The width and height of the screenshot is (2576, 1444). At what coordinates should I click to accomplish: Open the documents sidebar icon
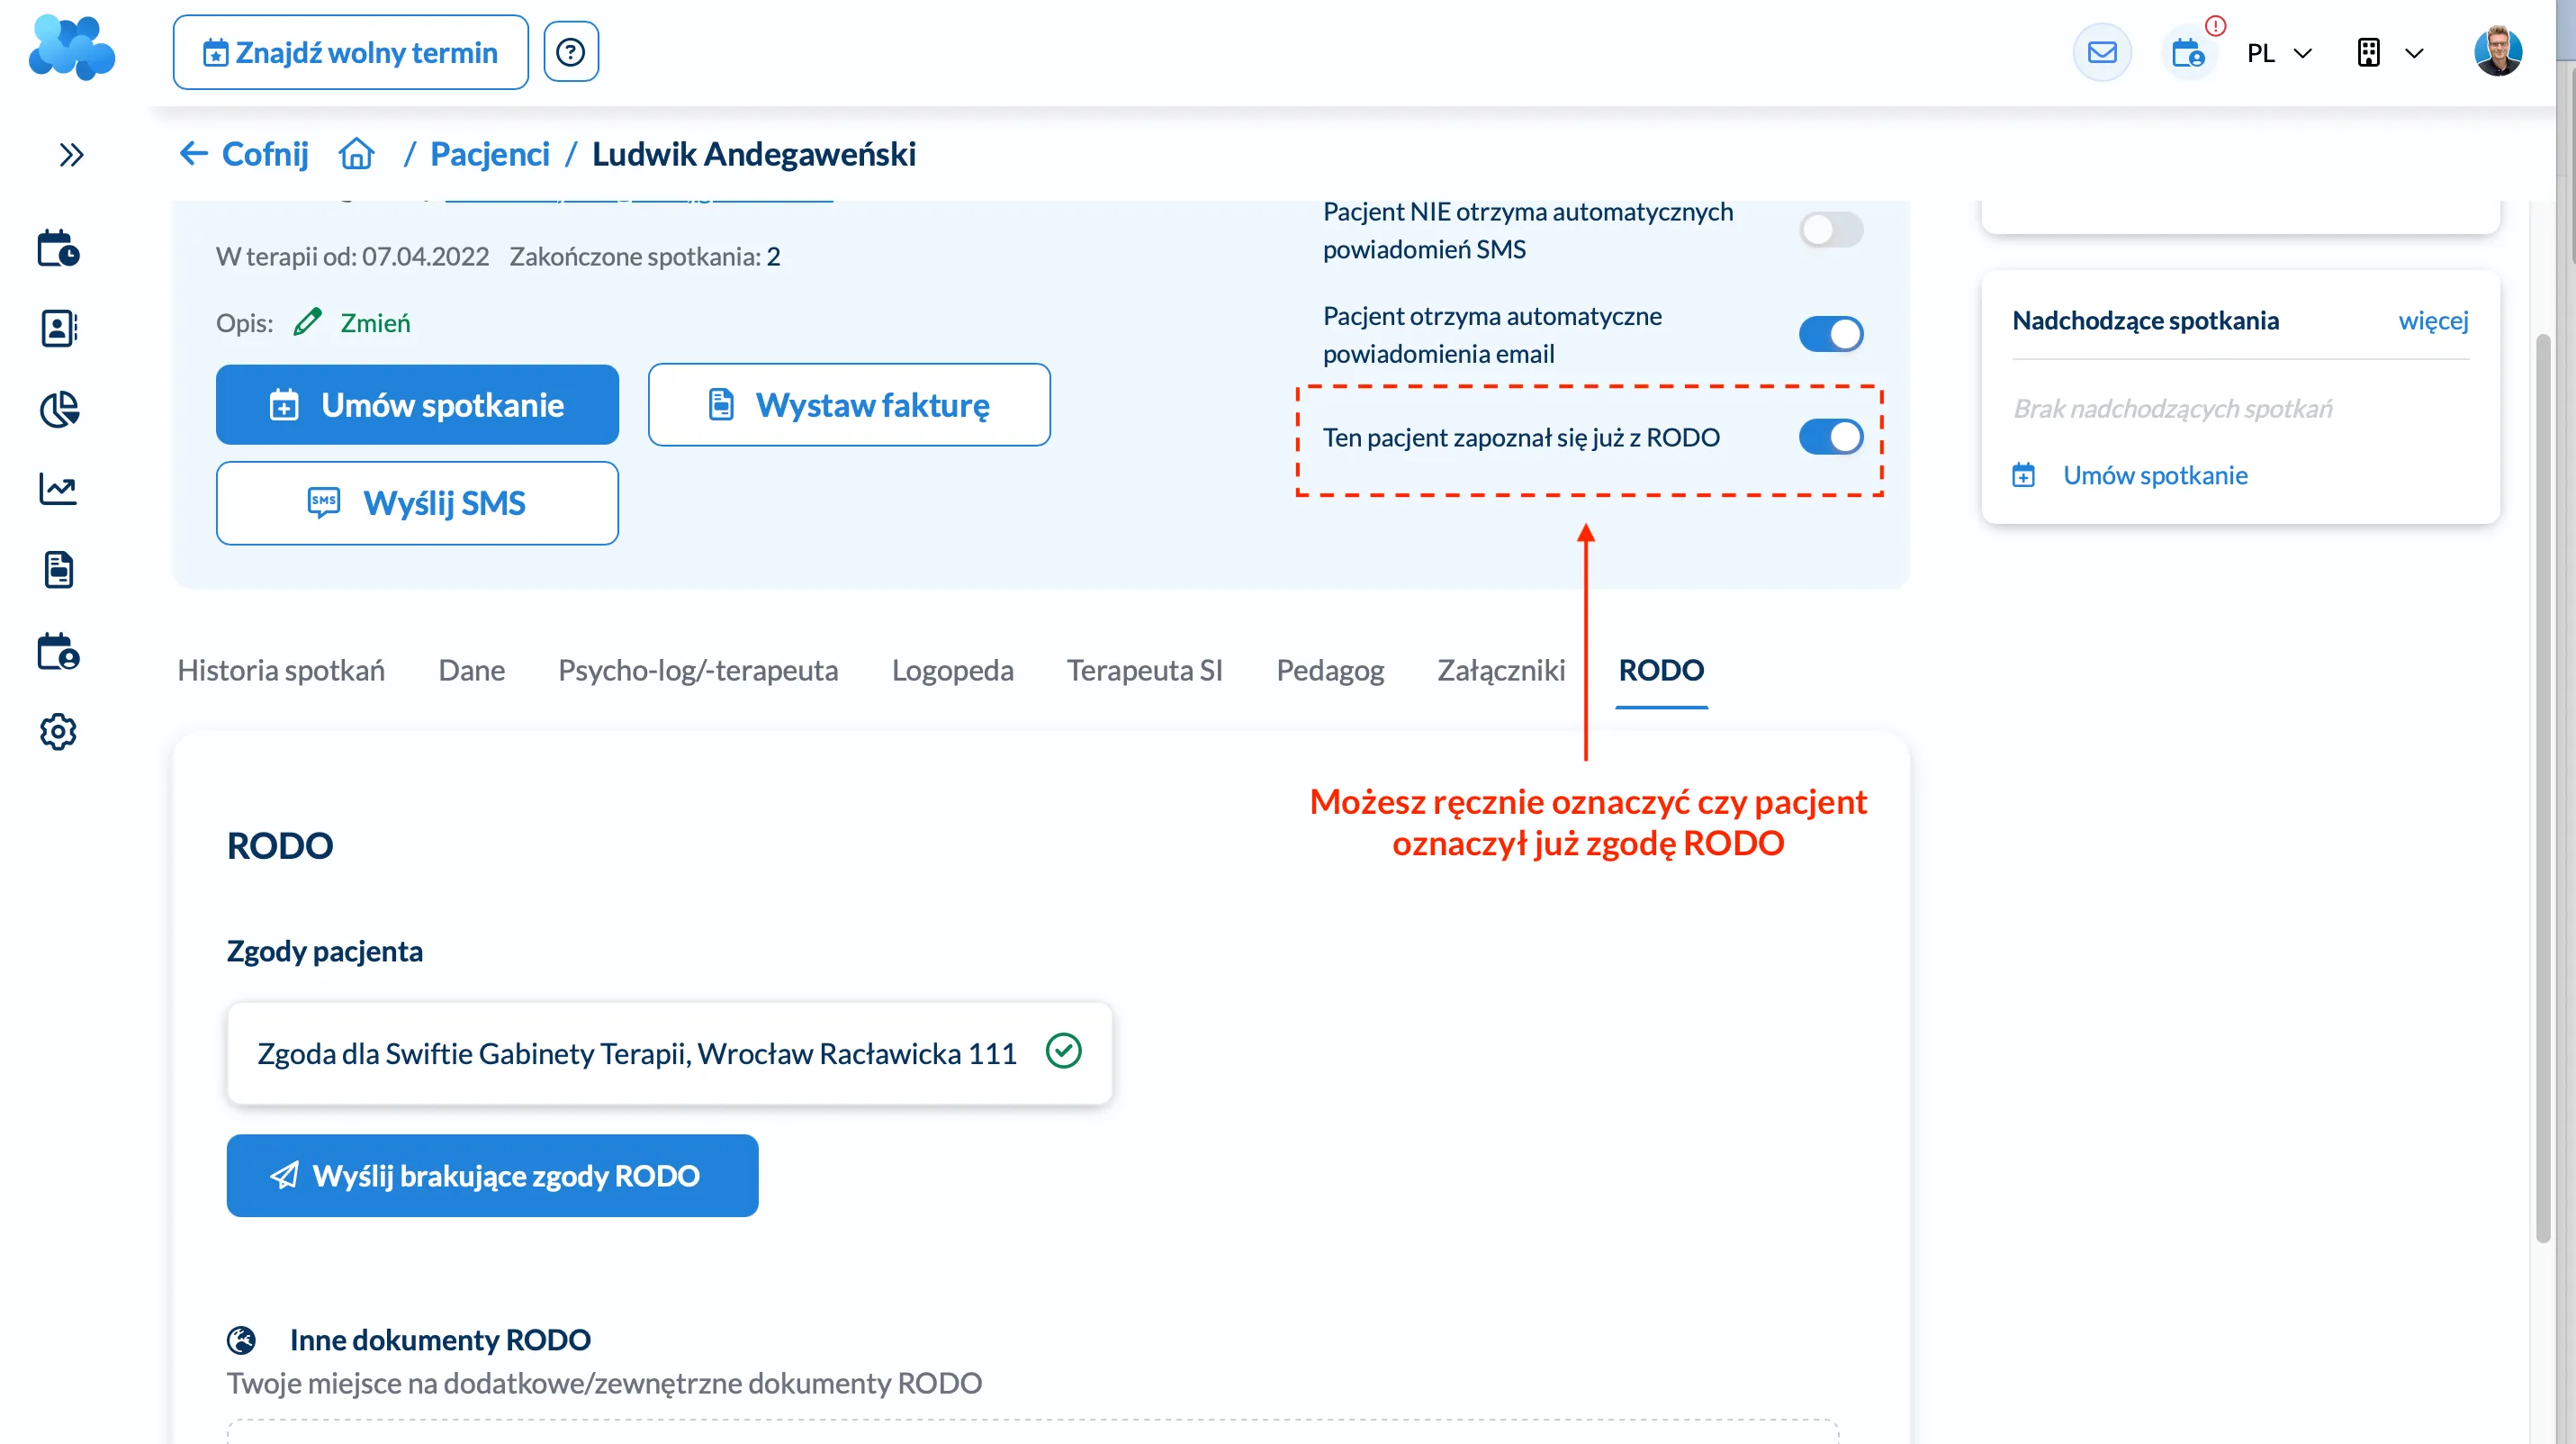coord(59,570)
